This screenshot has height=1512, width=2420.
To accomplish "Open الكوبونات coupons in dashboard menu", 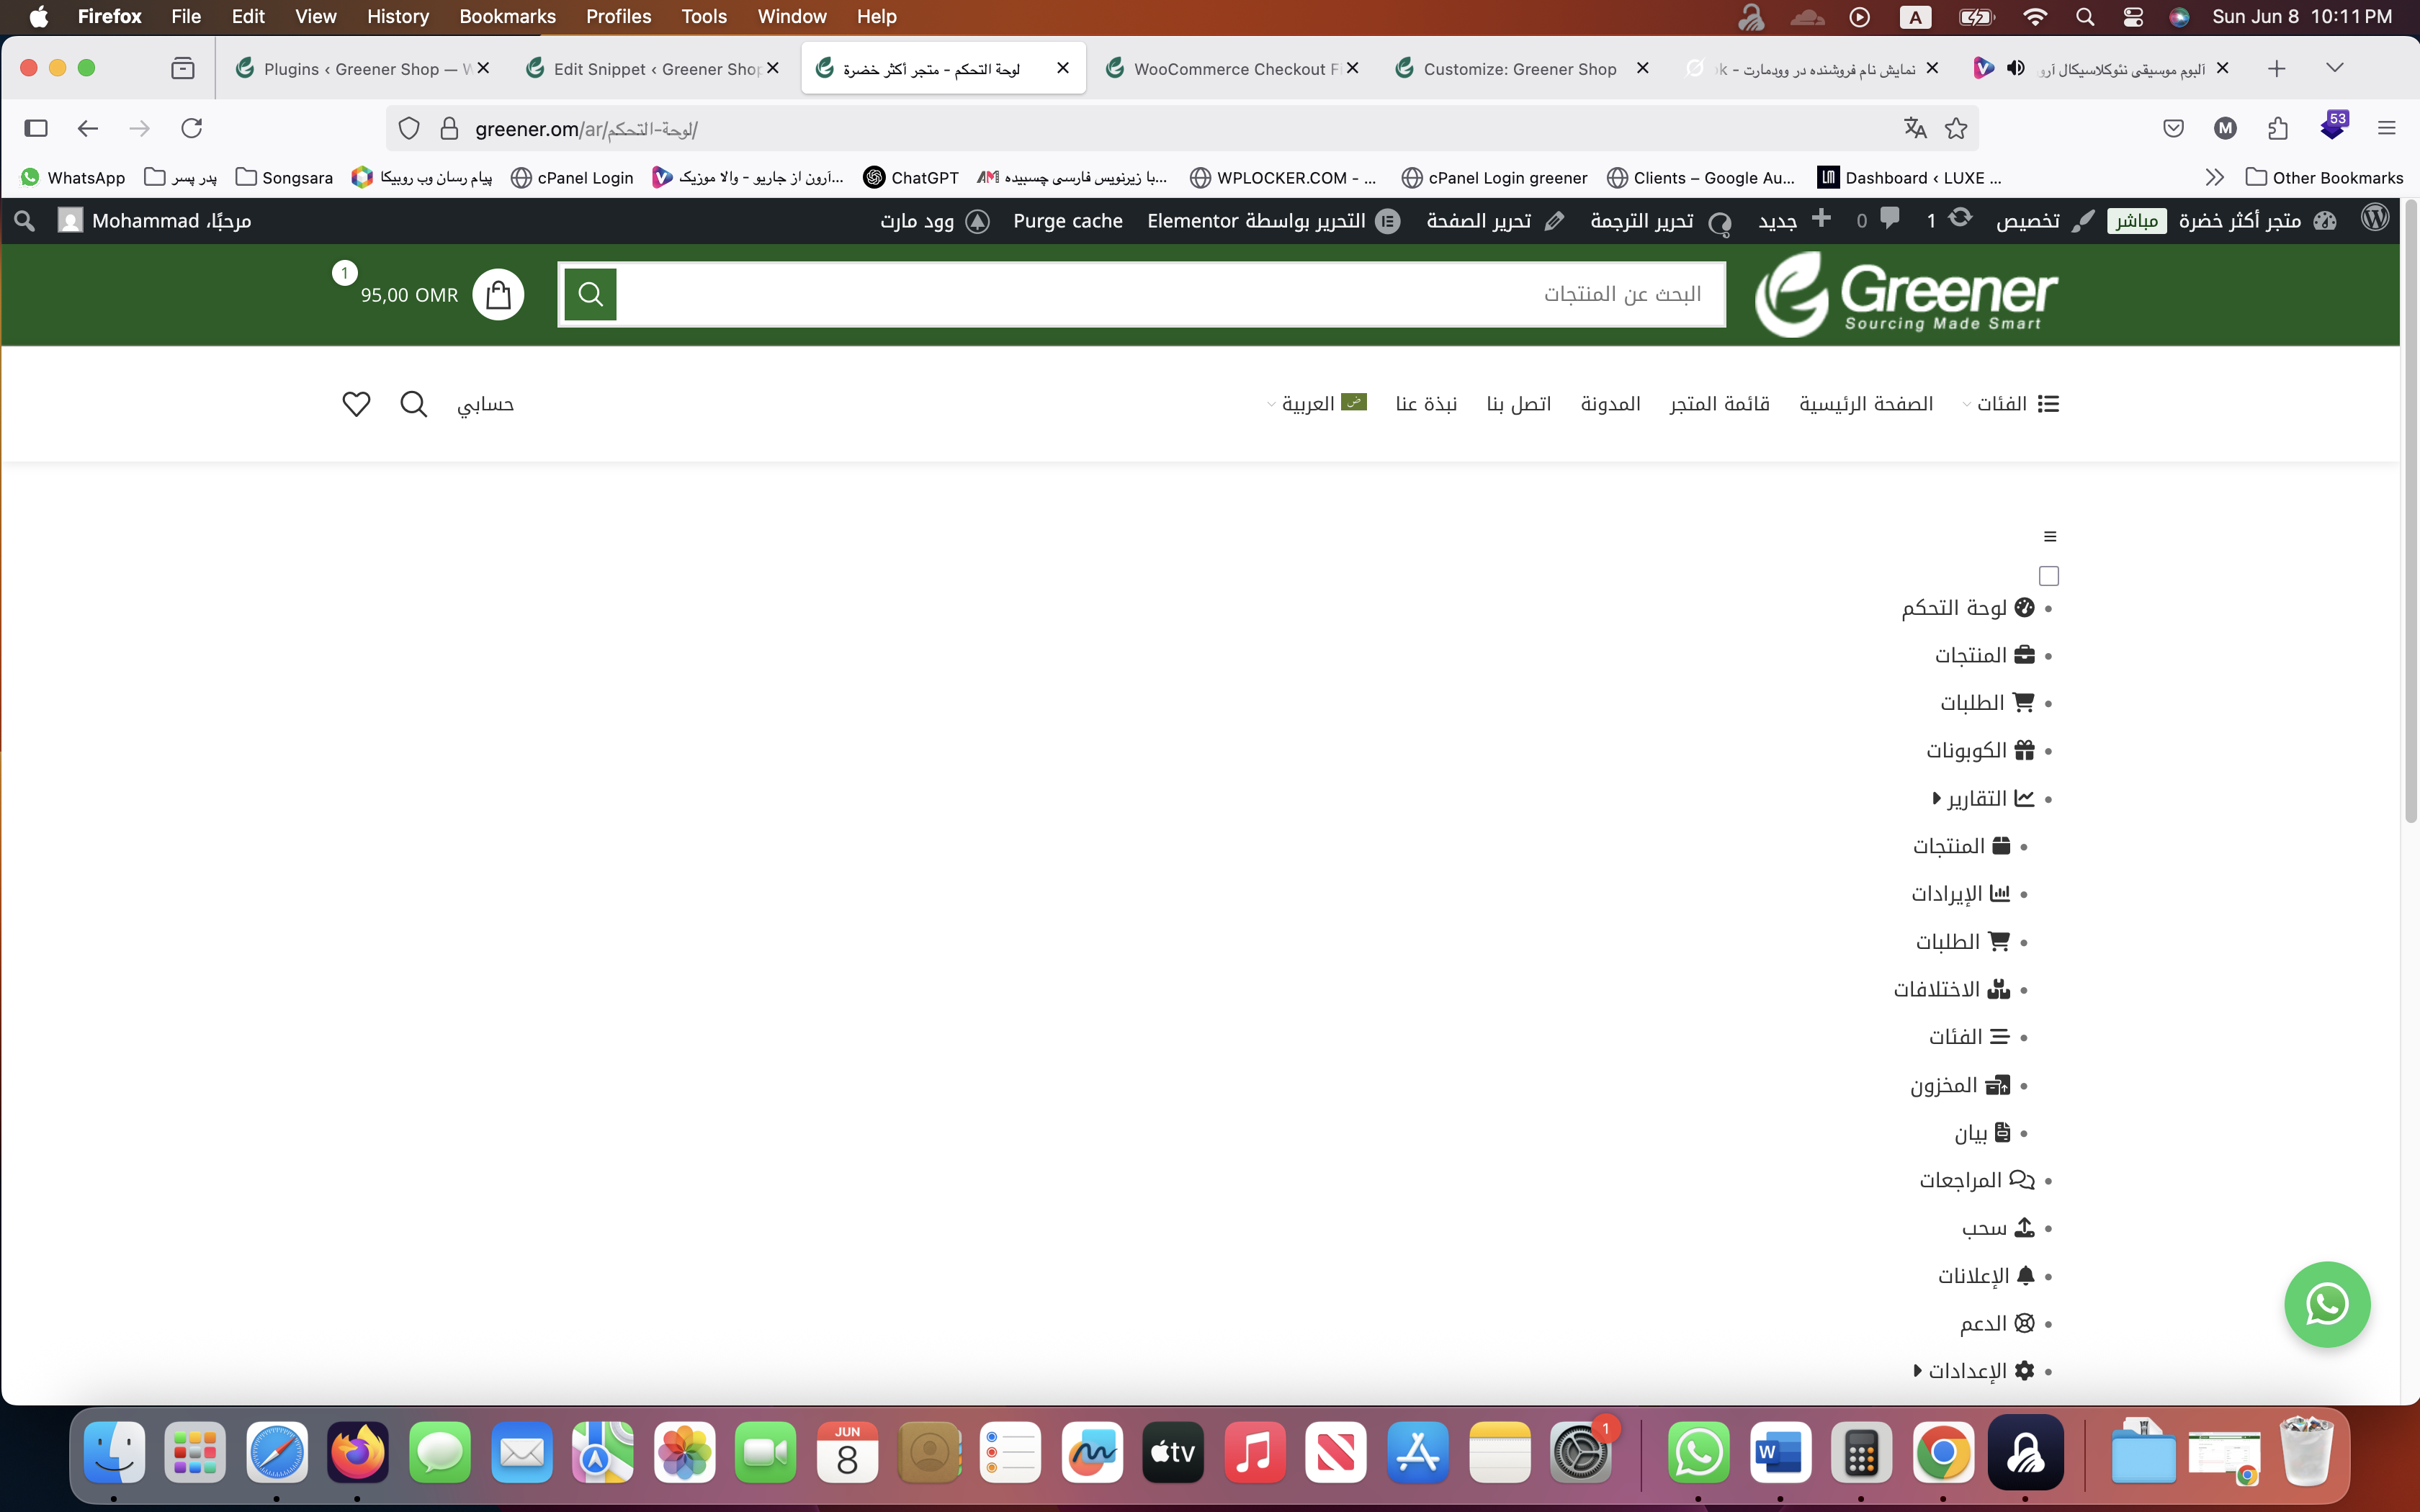I will [1981, 750].
